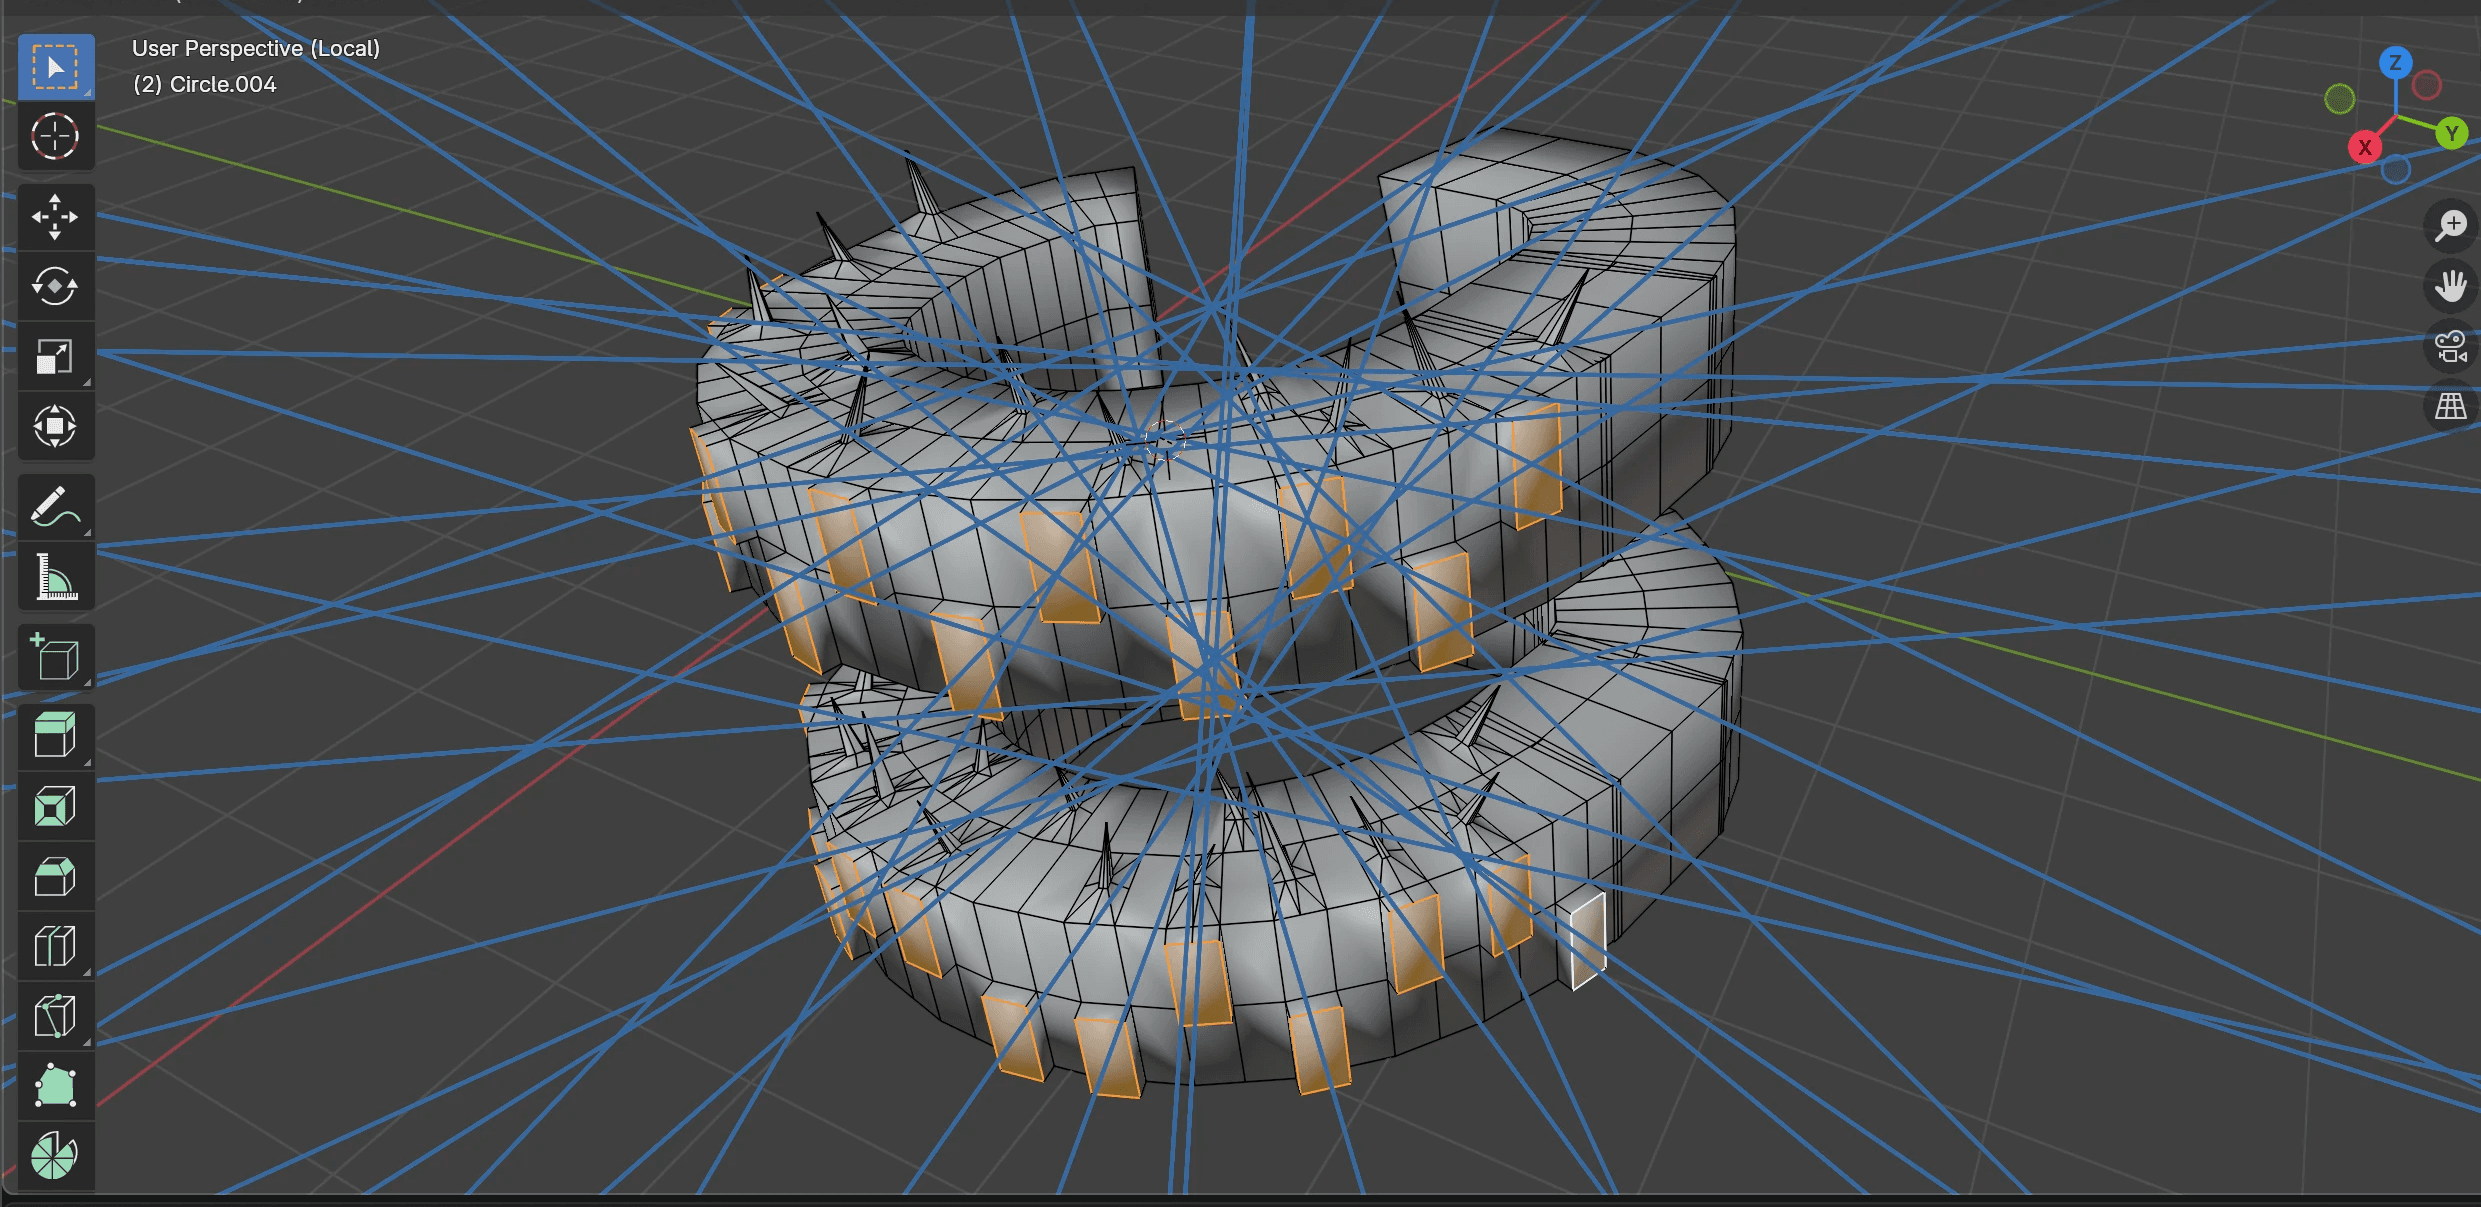Screen dimensions: 2481x1207
Task: Activate the 3D Cursor tool
Action: pos(55,137)
